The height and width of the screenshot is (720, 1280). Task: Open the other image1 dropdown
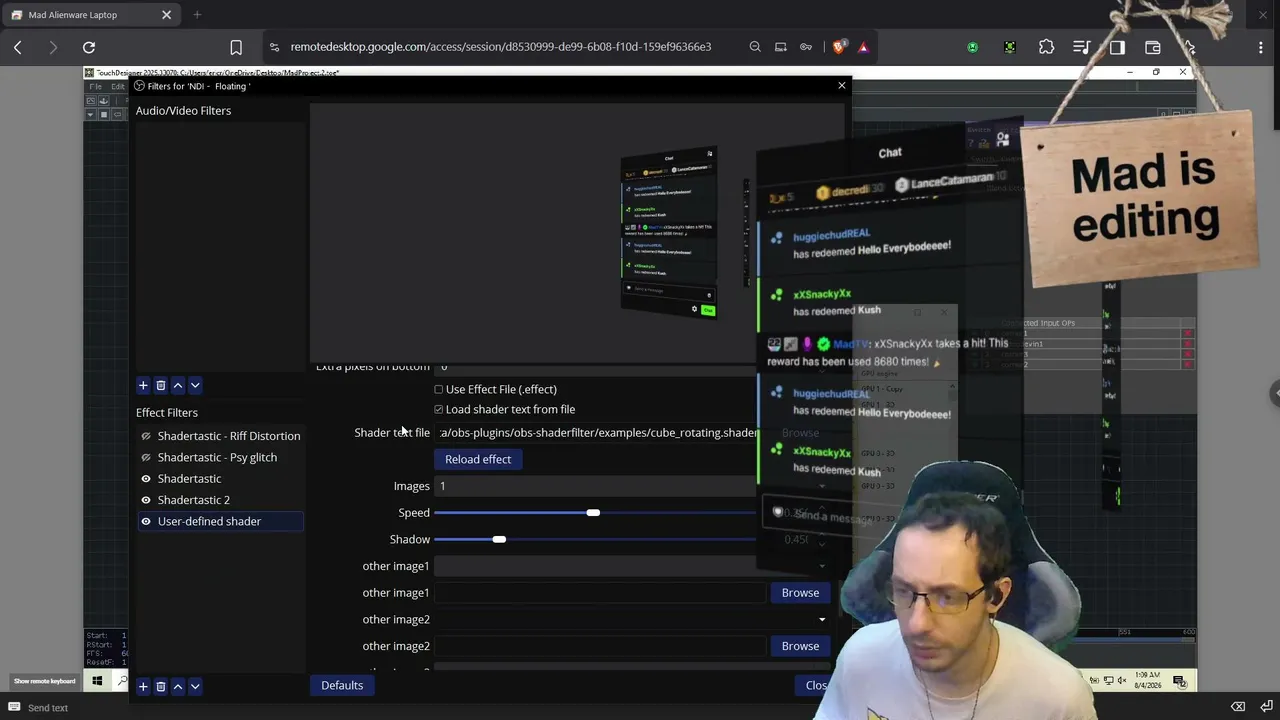pyautogui.click(x=632, y=566)
